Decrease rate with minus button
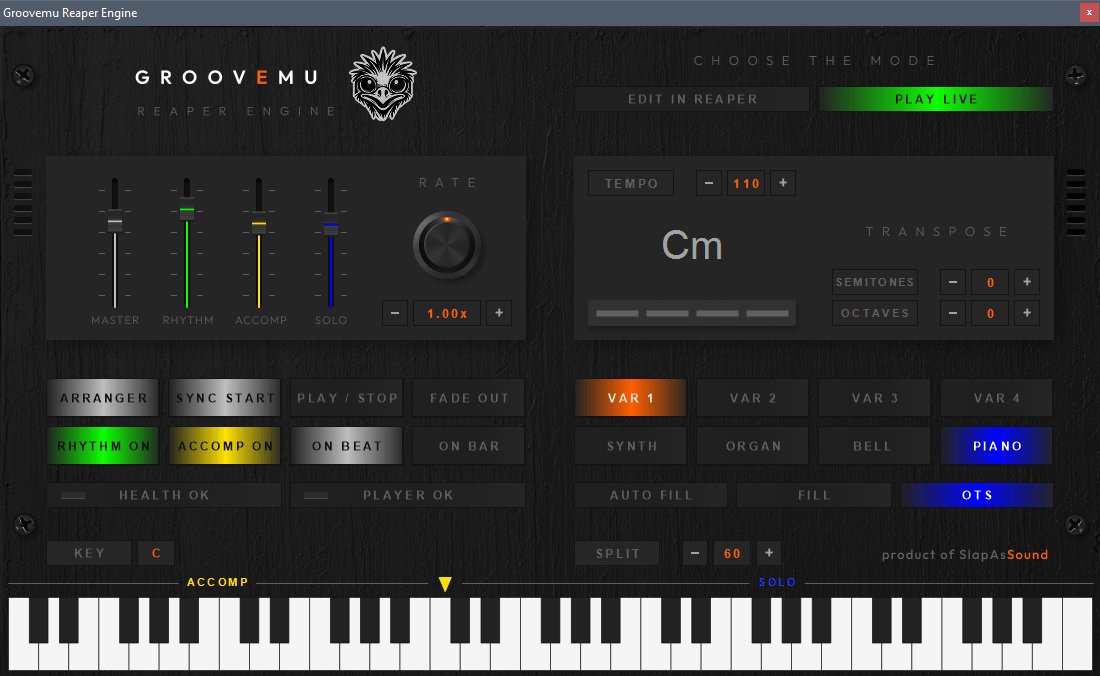Image resolution: width=1100 pixels, height=676 pixels. coord(395,313)
